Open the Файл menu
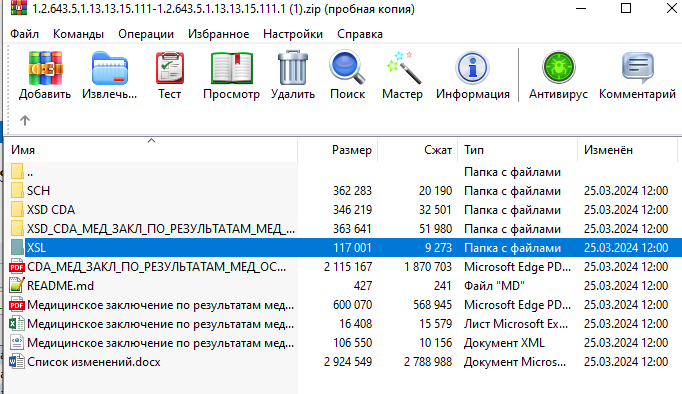The image size is (682, 394). pyautogui.click(x=24, y=34)
